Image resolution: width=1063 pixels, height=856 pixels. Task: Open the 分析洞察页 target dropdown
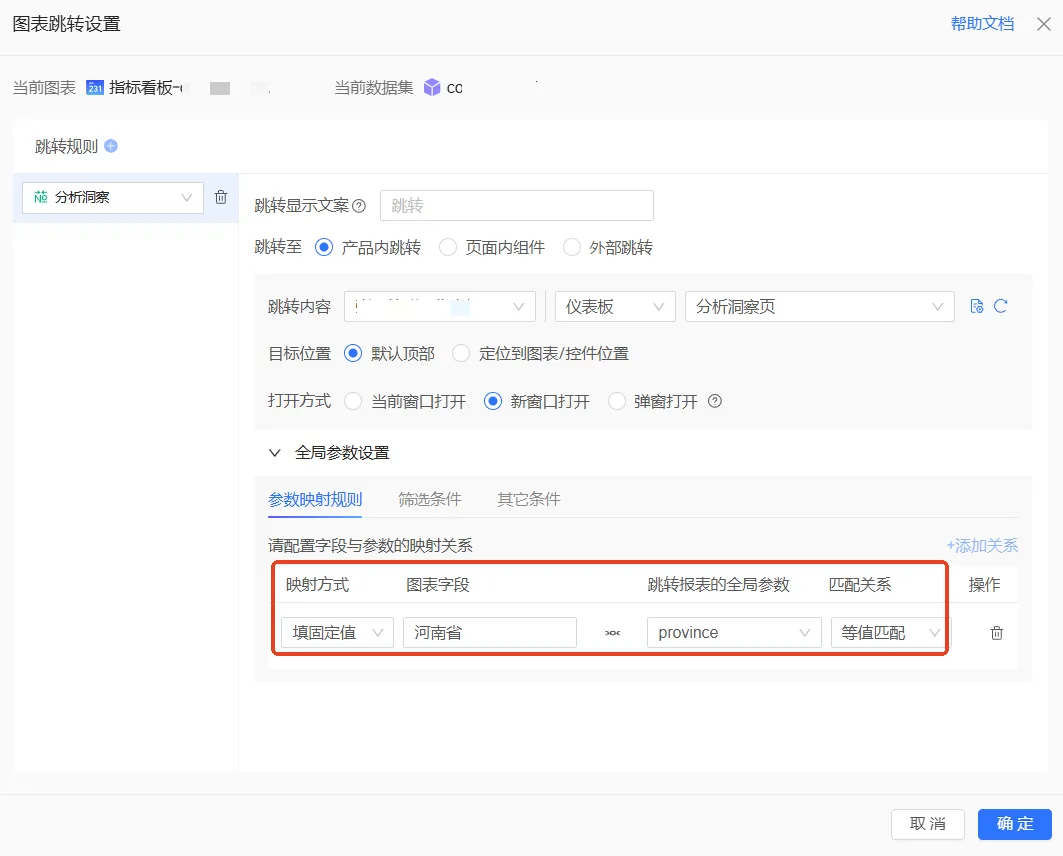pyautogui.click(x=820, y=306)
